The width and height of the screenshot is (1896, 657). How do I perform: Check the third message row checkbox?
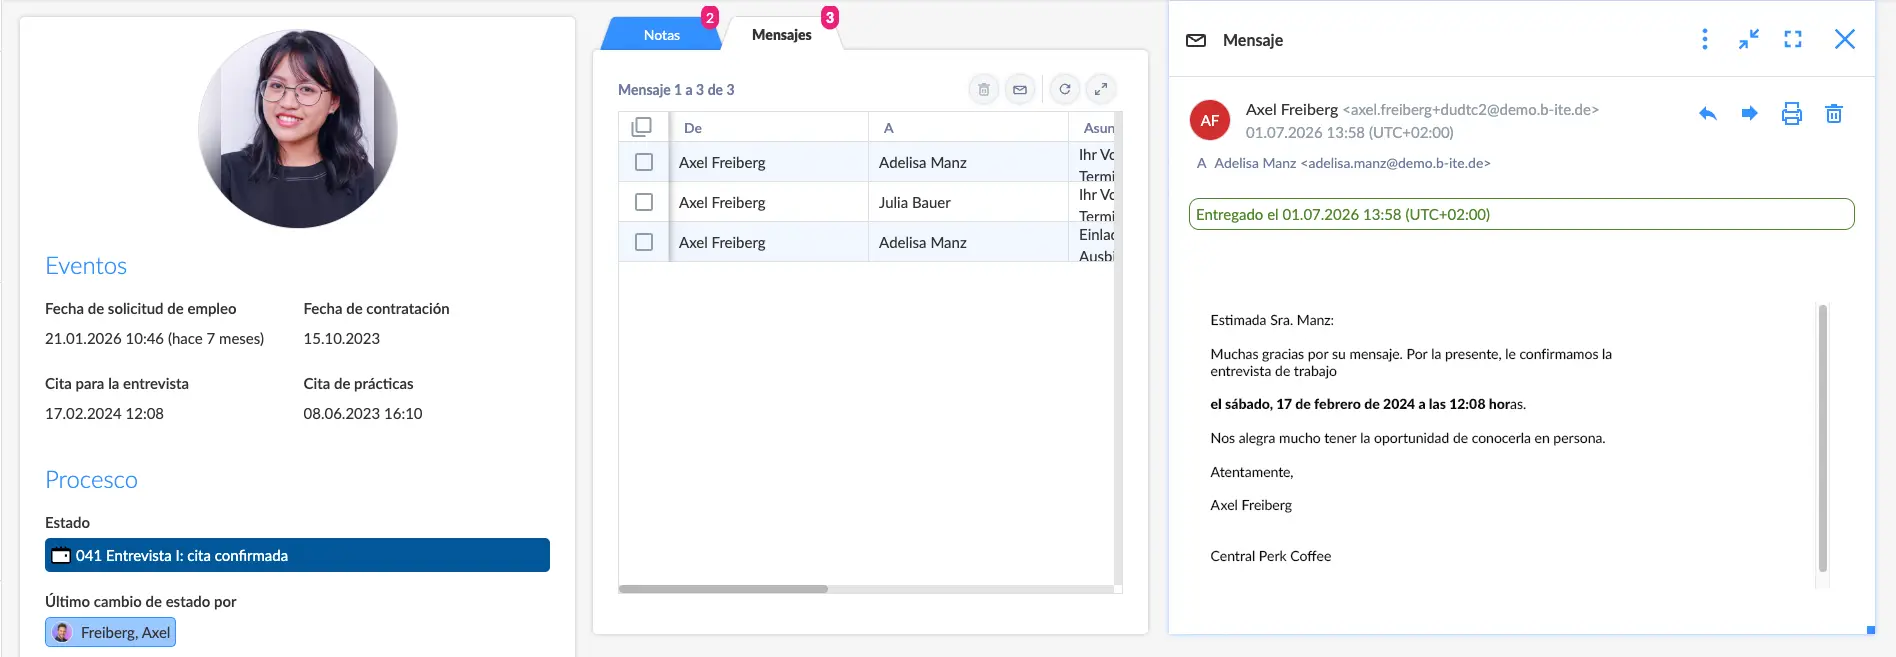point(644,242)
